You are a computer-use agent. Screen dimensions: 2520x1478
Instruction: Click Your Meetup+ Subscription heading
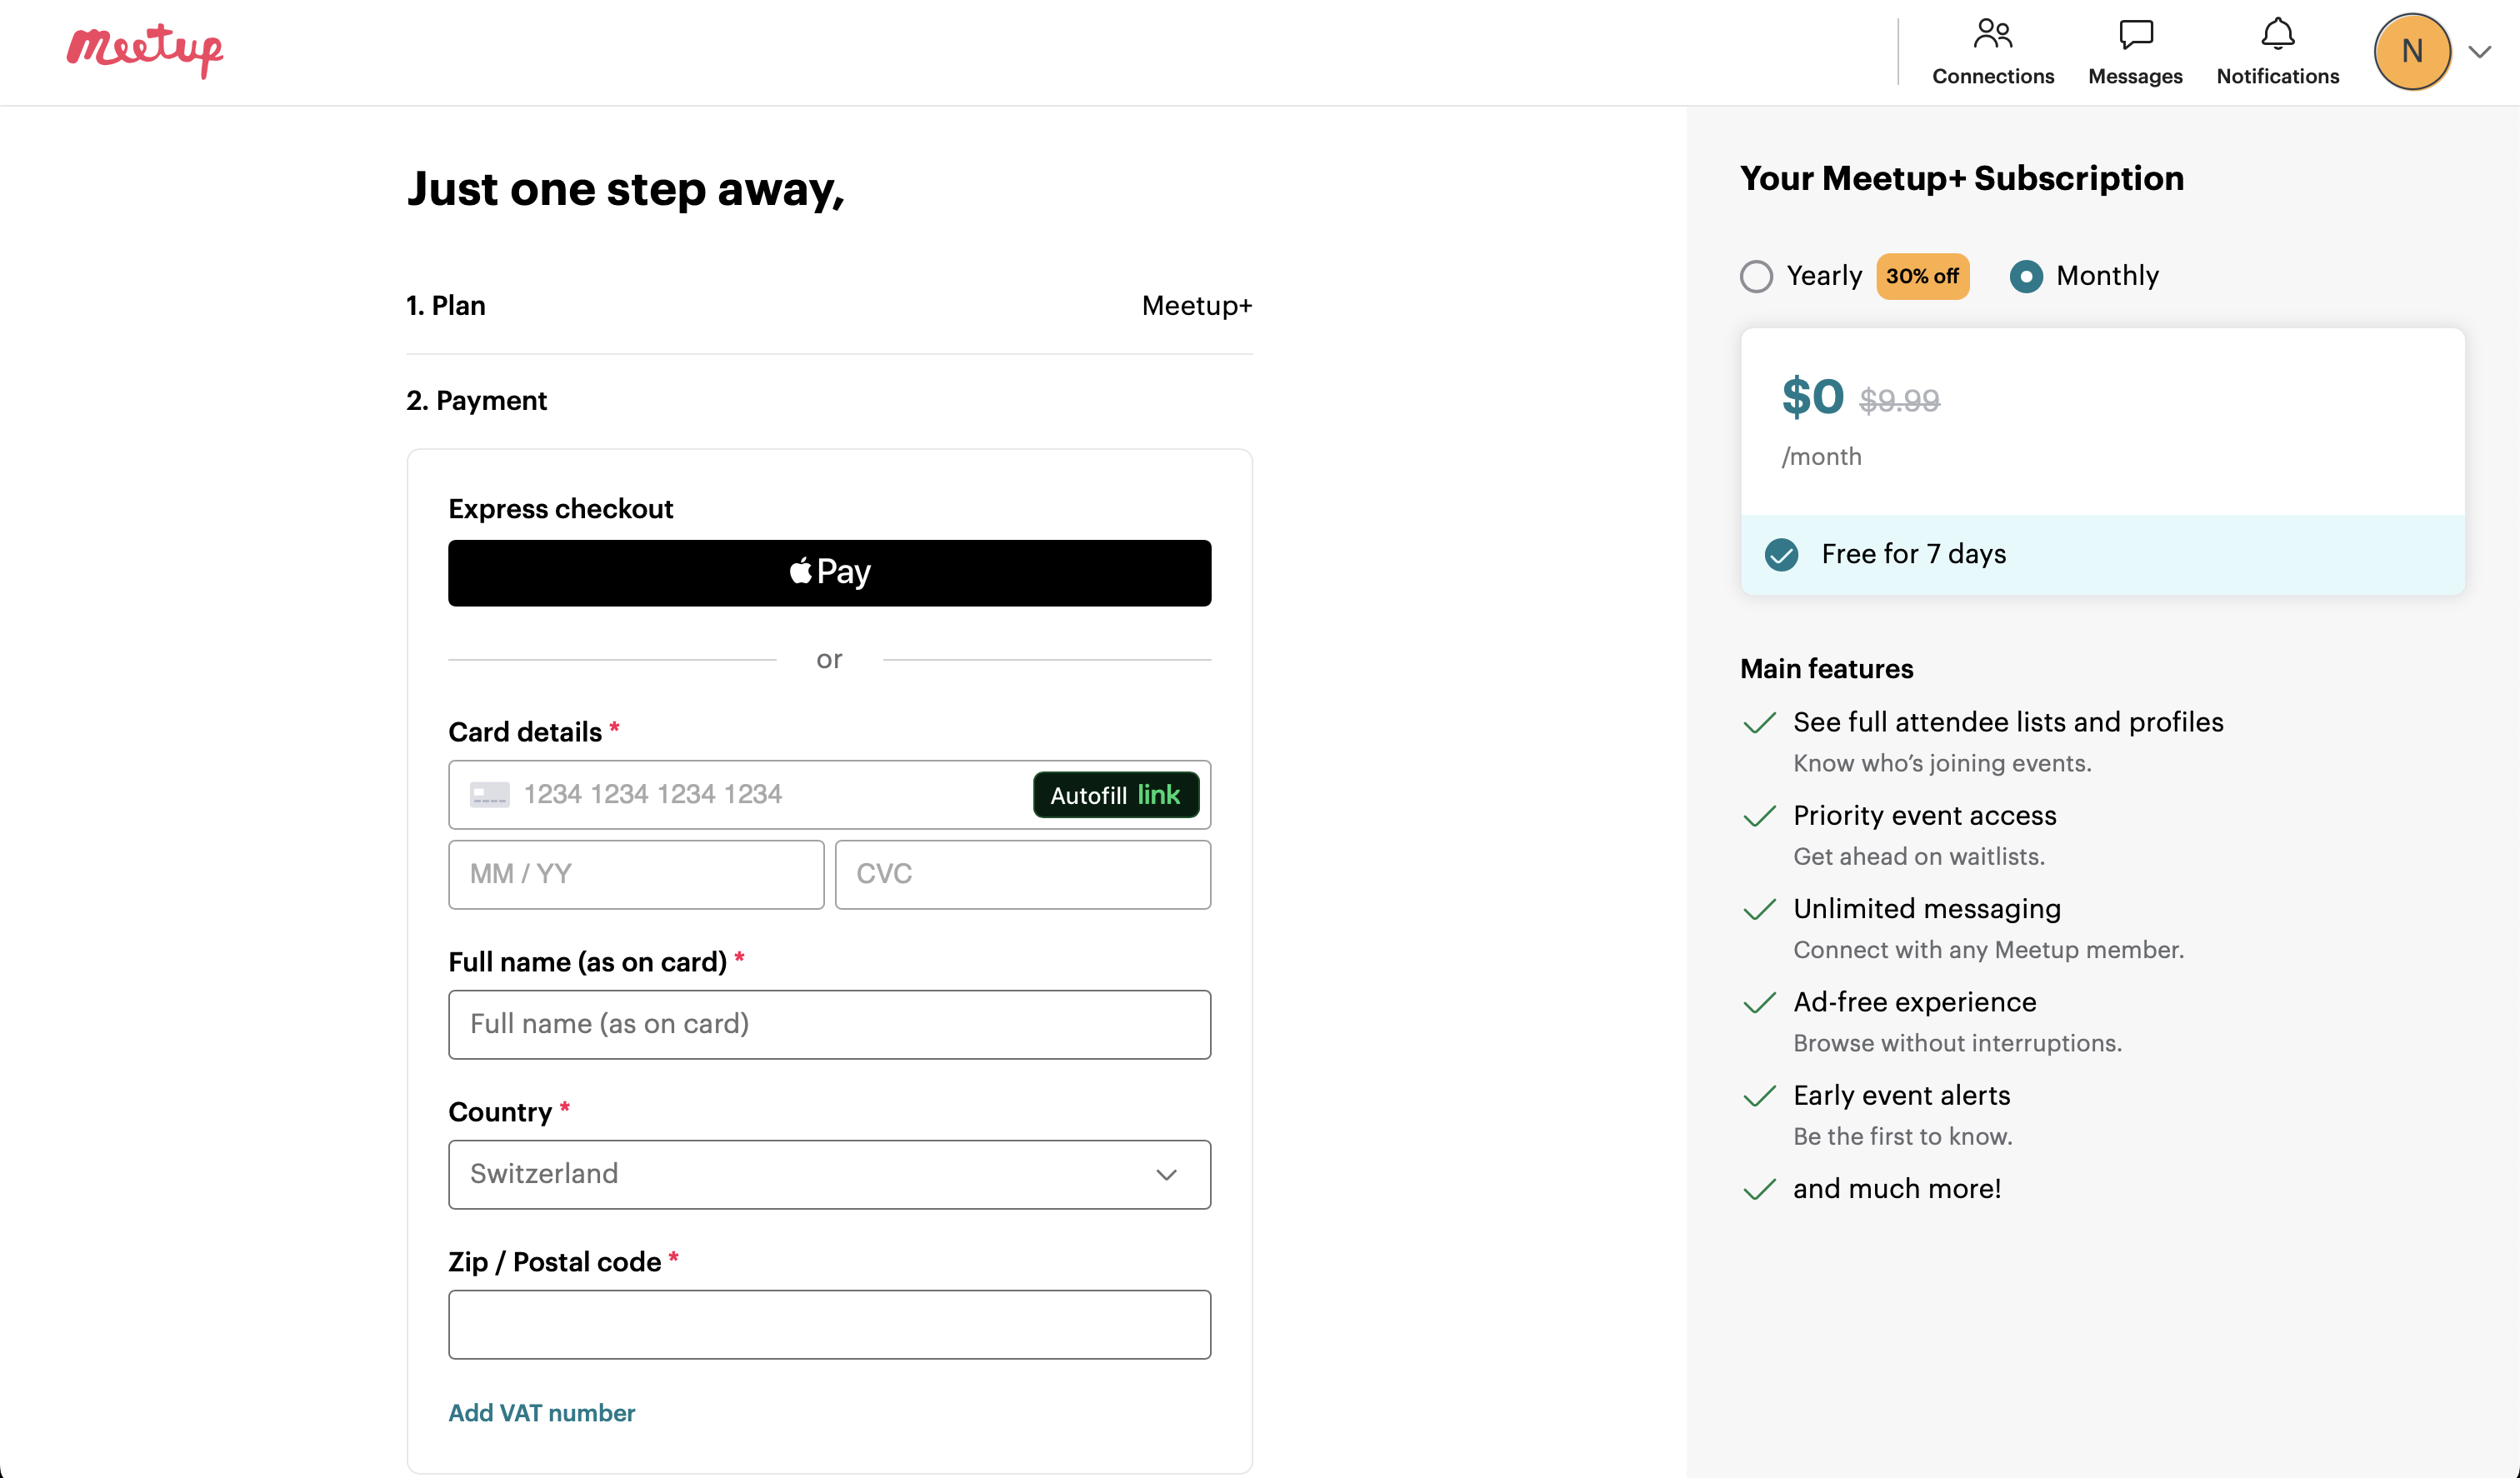pyautogui.click(x=1961, y=178)
